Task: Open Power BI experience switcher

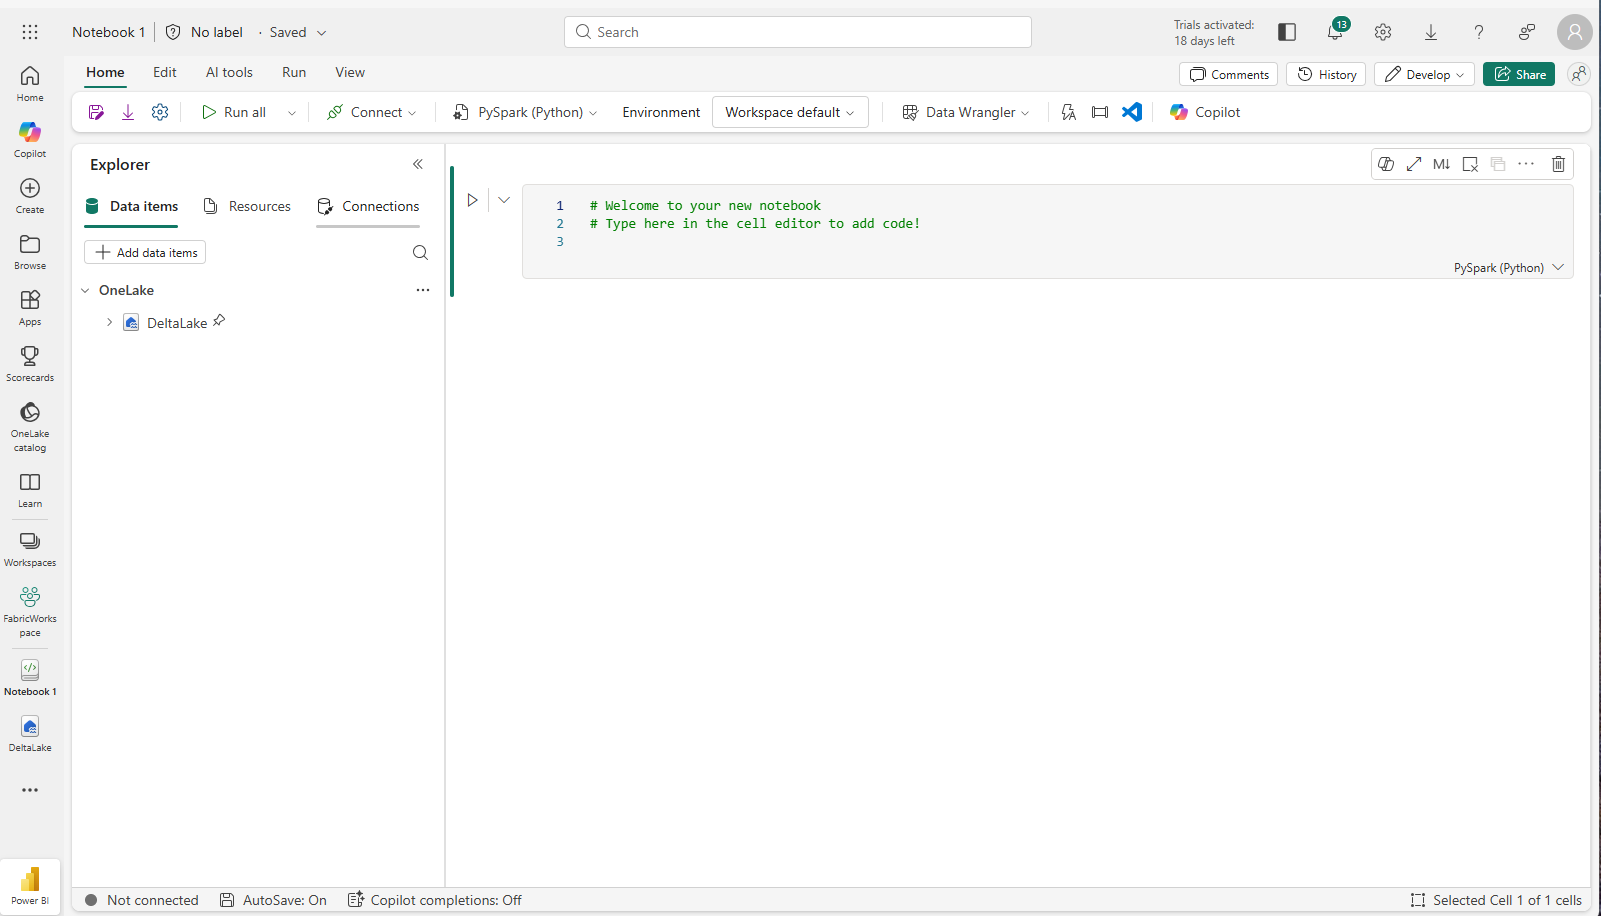Action: [30, 886]
